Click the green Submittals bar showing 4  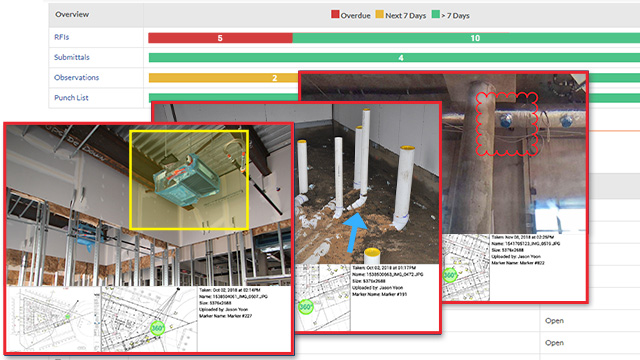(x=394, y=58)
